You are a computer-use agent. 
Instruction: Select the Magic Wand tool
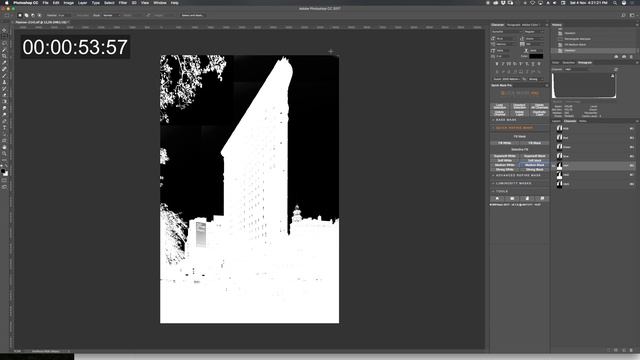(4, 49)
